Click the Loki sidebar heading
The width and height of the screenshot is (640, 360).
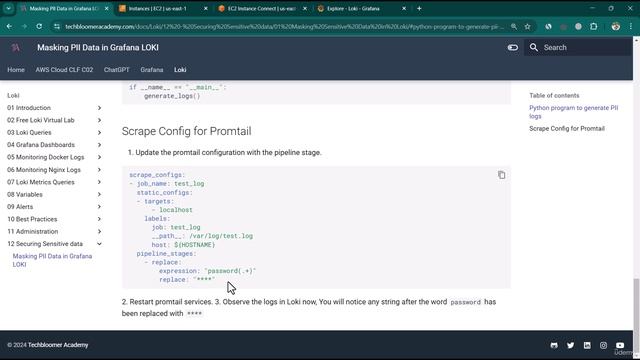coord(13,96)
